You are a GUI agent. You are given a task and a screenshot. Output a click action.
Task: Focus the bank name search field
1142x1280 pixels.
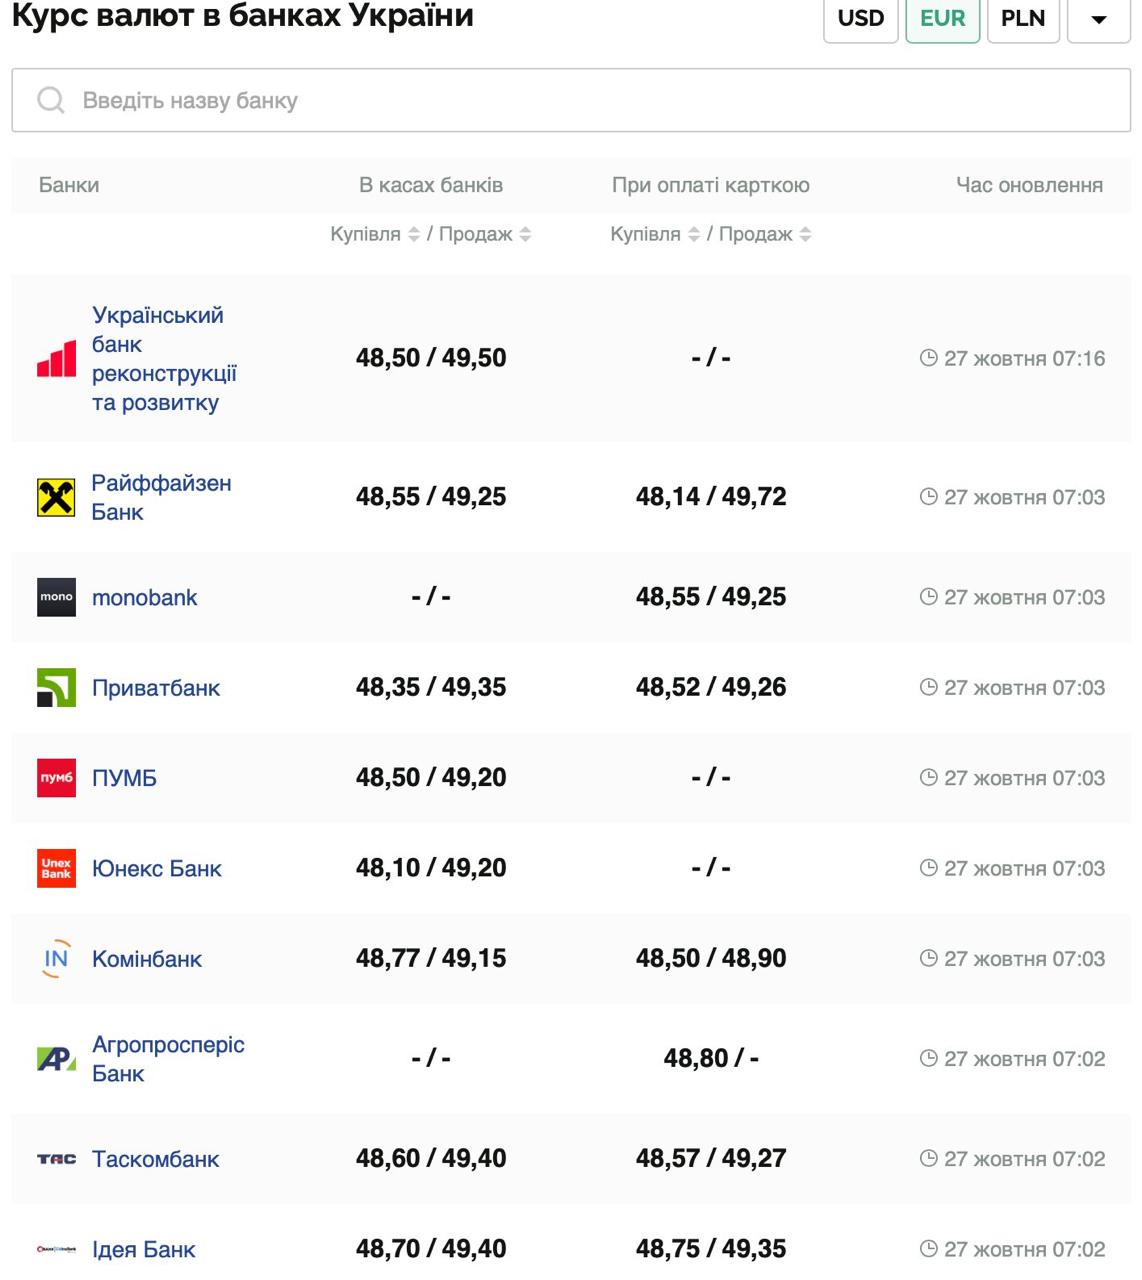600,100
